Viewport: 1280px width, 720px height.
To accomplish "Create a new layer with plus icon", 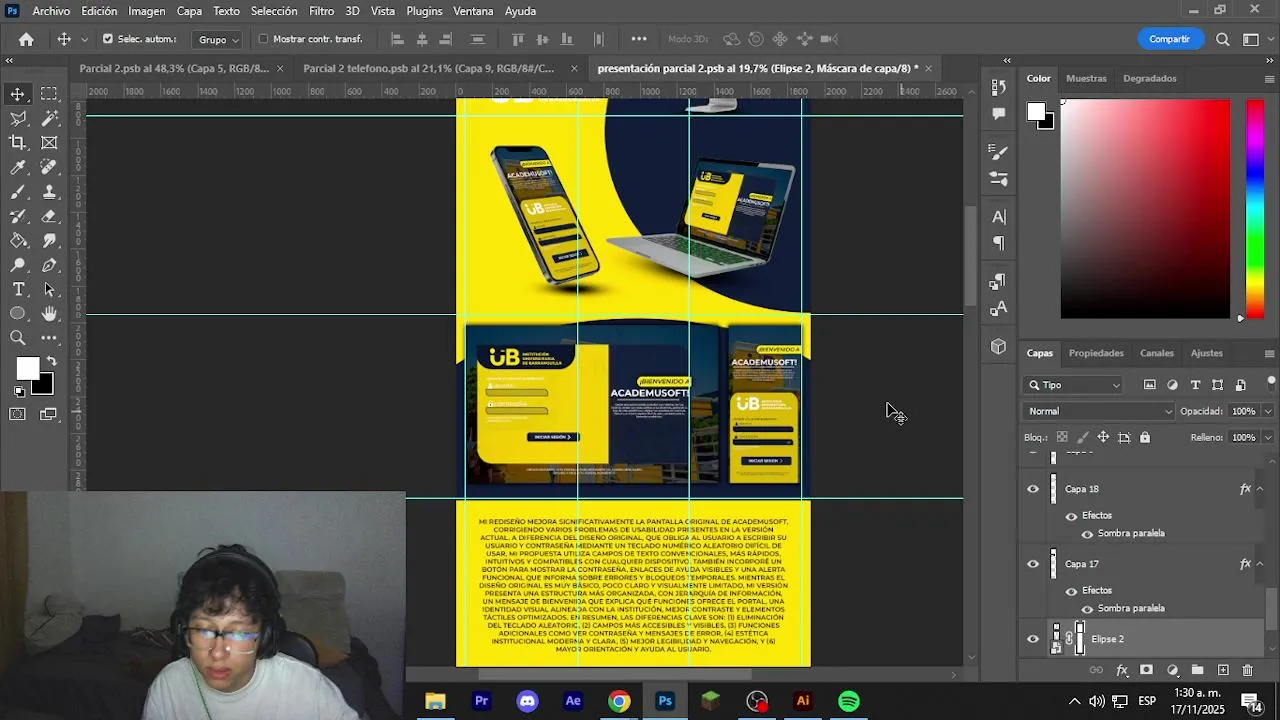I will click(1222, 670).
